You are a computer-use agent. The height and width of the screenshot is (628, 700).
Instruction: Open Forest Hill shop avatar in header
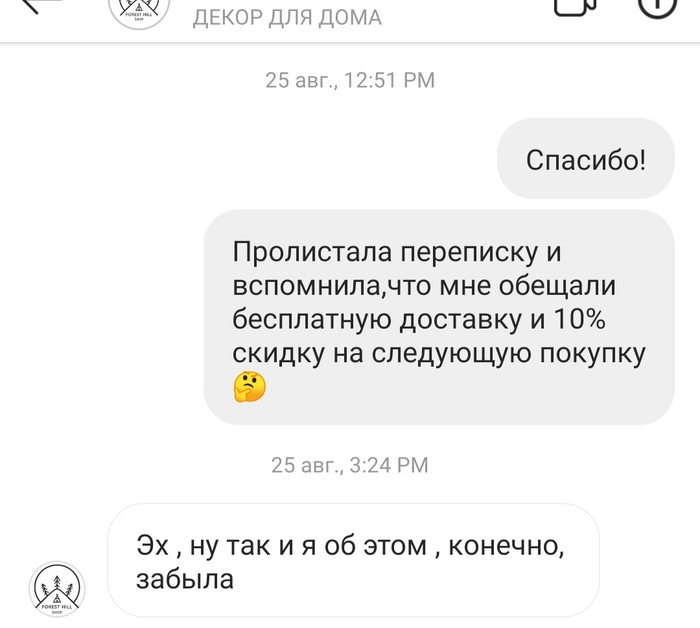click(139, 12)
